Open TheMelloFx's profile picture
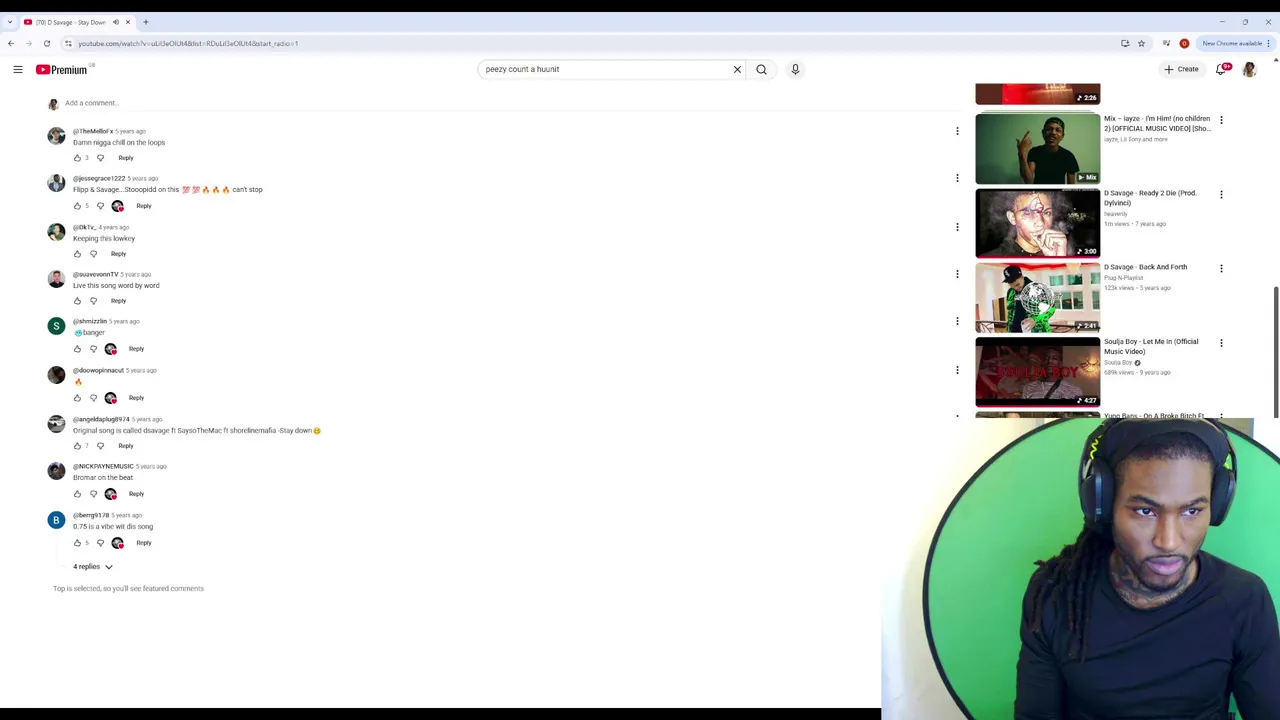This screenshot has width=1280, height=720. pyautogui.click(x=56, y=136)
